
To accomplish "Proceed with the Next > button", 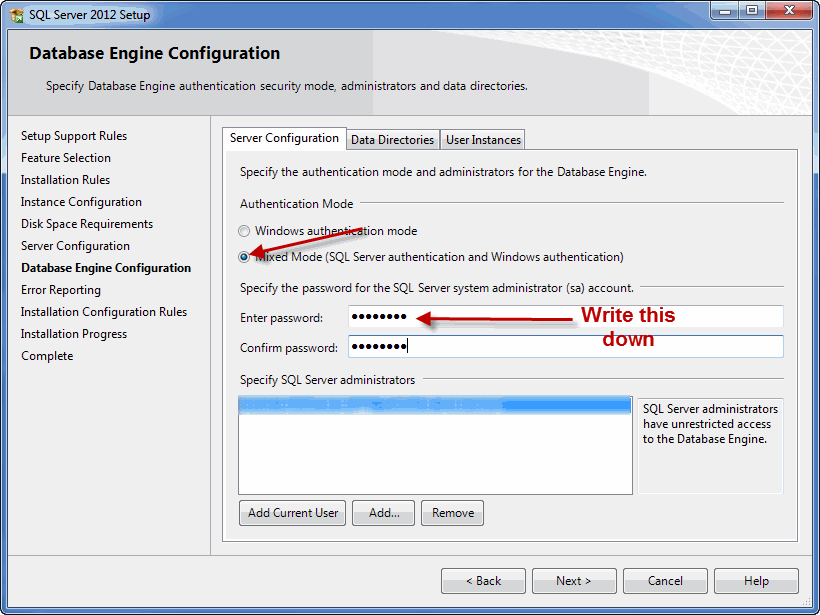I will [574, 581].
